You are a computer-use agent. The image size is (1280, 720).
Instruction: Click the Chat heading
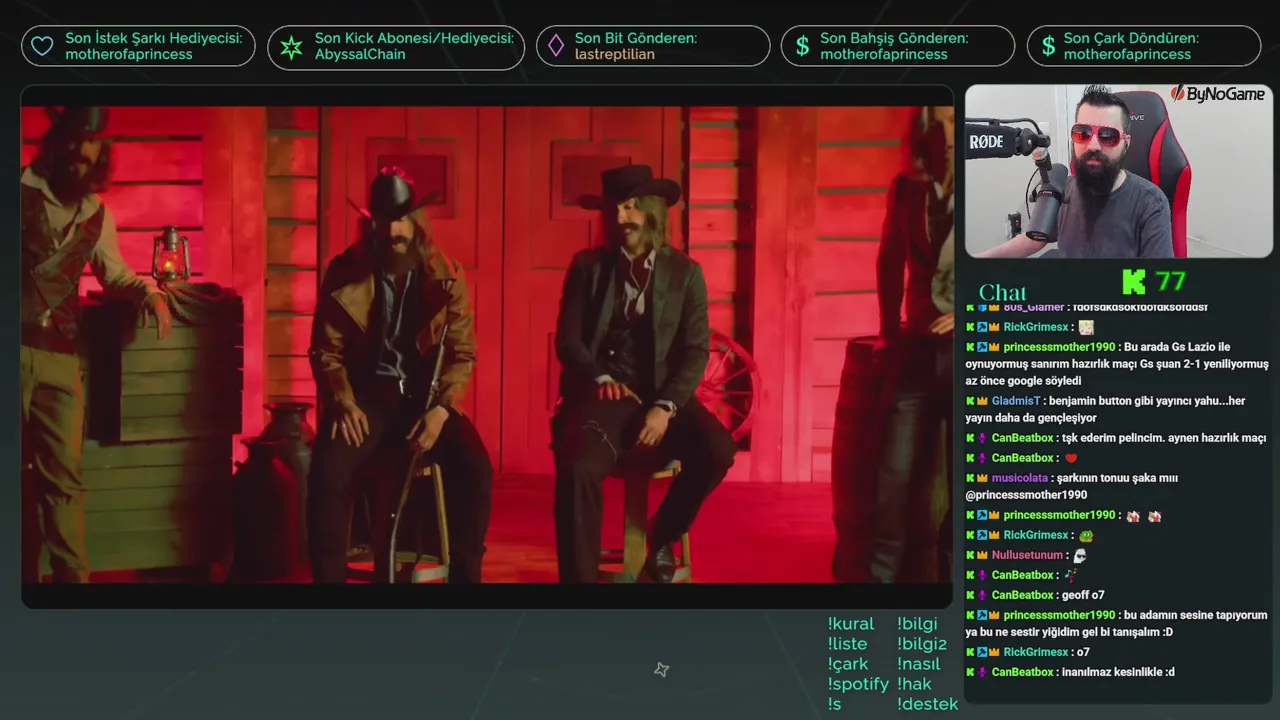(x=1003, y=292)
